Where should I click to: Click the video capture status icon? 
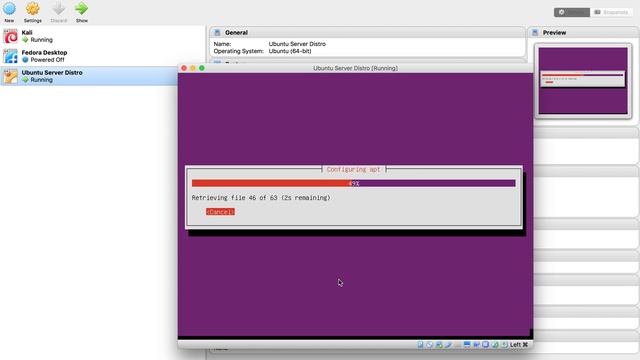click(476, 345)
